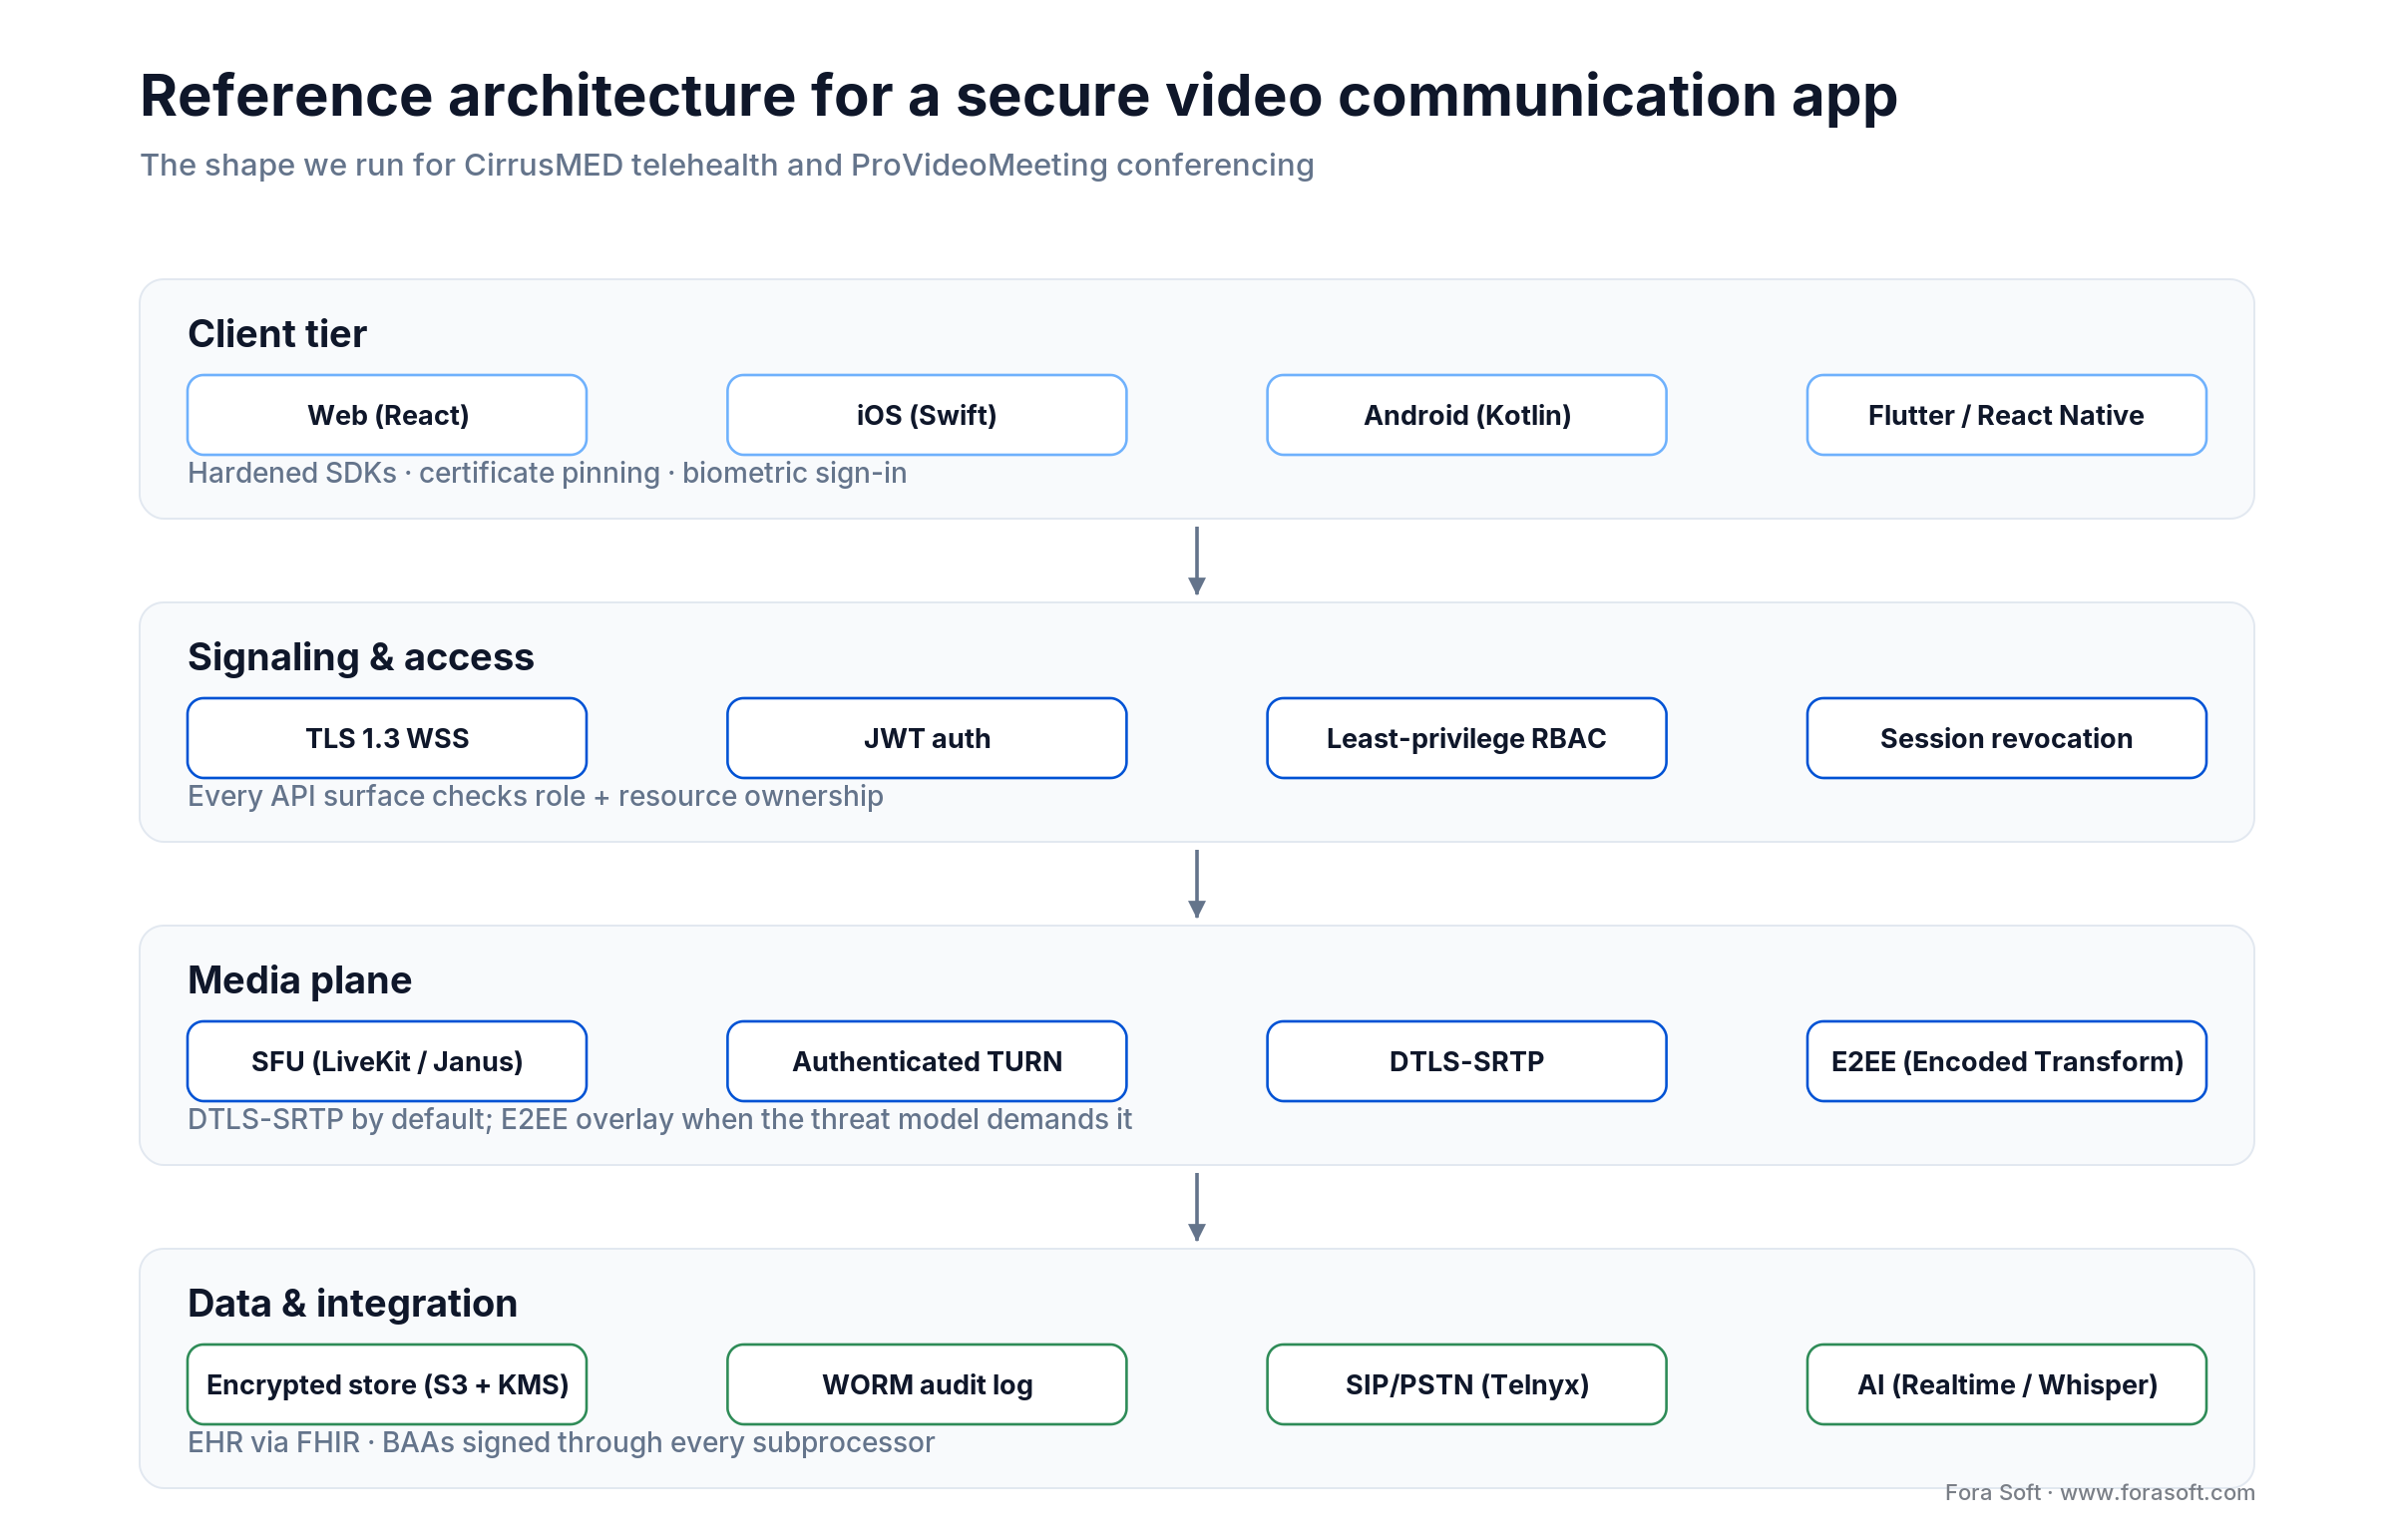Select the JWT auth box
This screenshot has width=2394, height=1540.
click(x=927, y=738)
